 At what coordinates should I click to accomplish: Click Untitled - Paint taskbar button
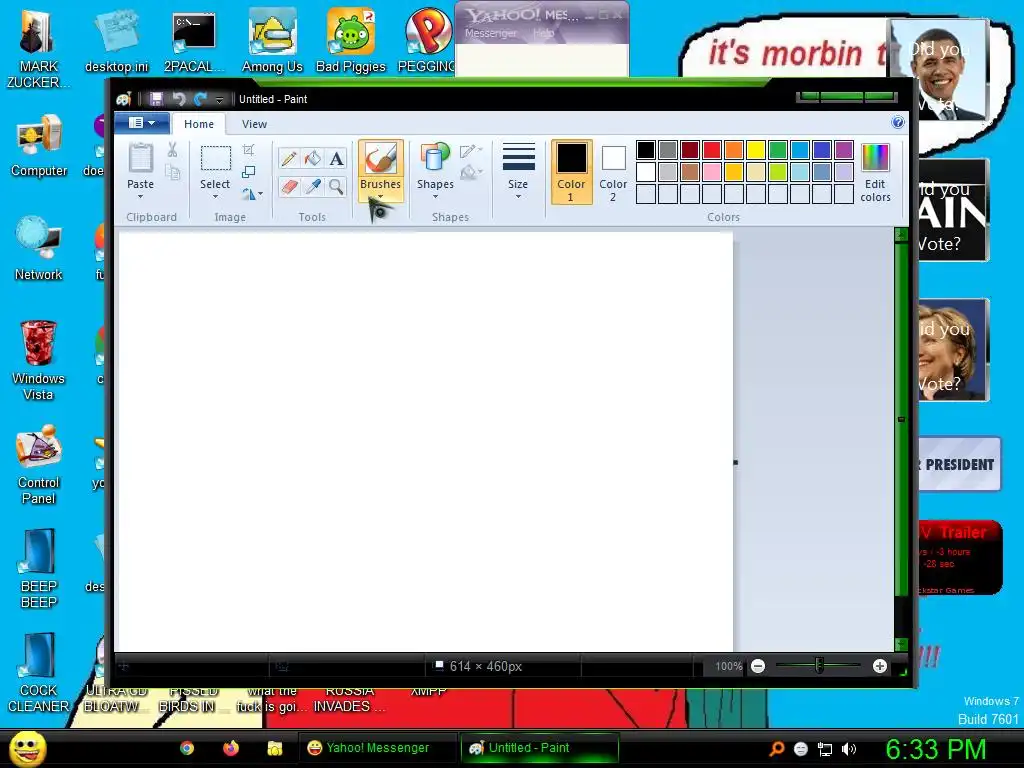(x=539, y=748)
